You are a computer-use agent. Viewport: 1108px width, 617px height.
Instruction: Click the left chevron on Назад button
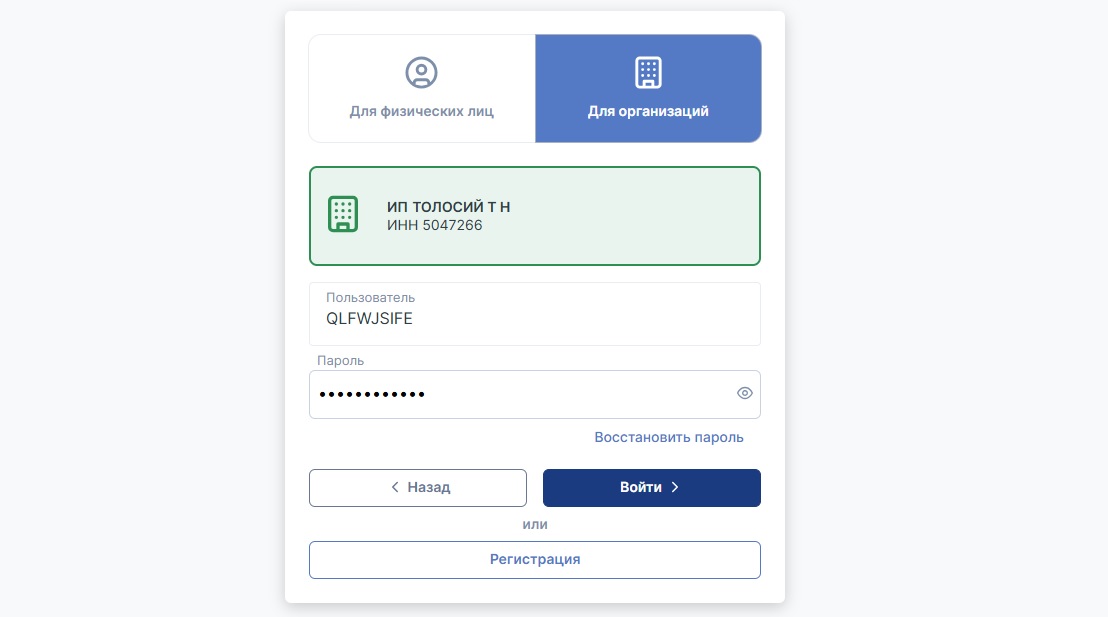[x=395, y=487]
